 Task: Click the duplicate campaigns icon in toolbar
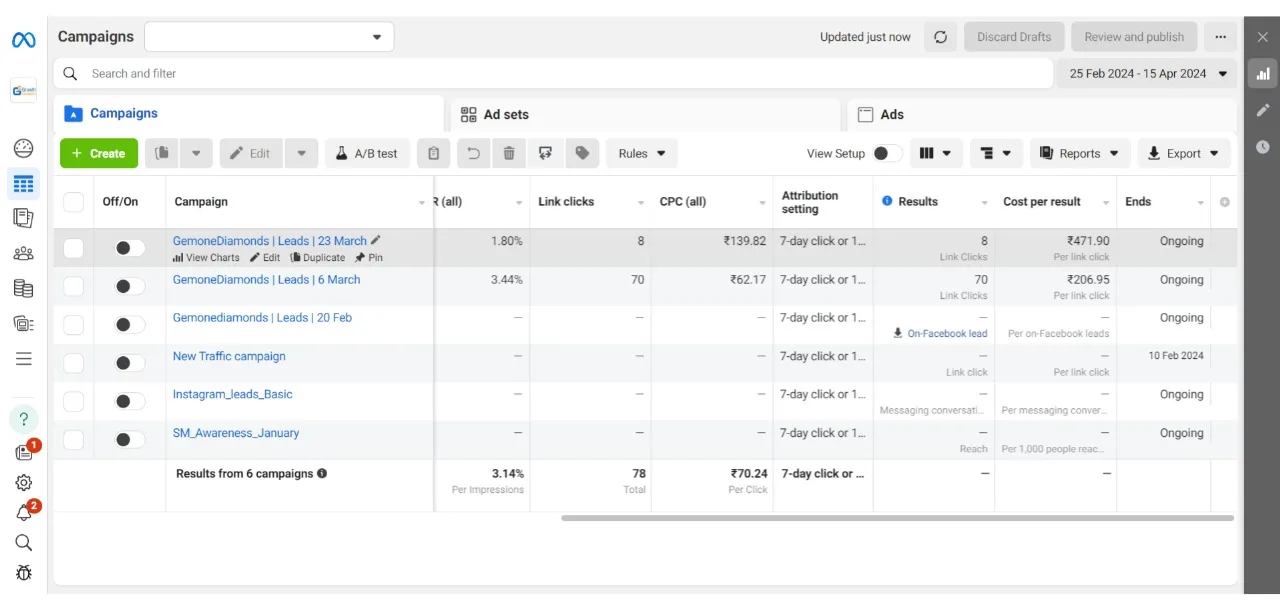(x=161, y=153)
